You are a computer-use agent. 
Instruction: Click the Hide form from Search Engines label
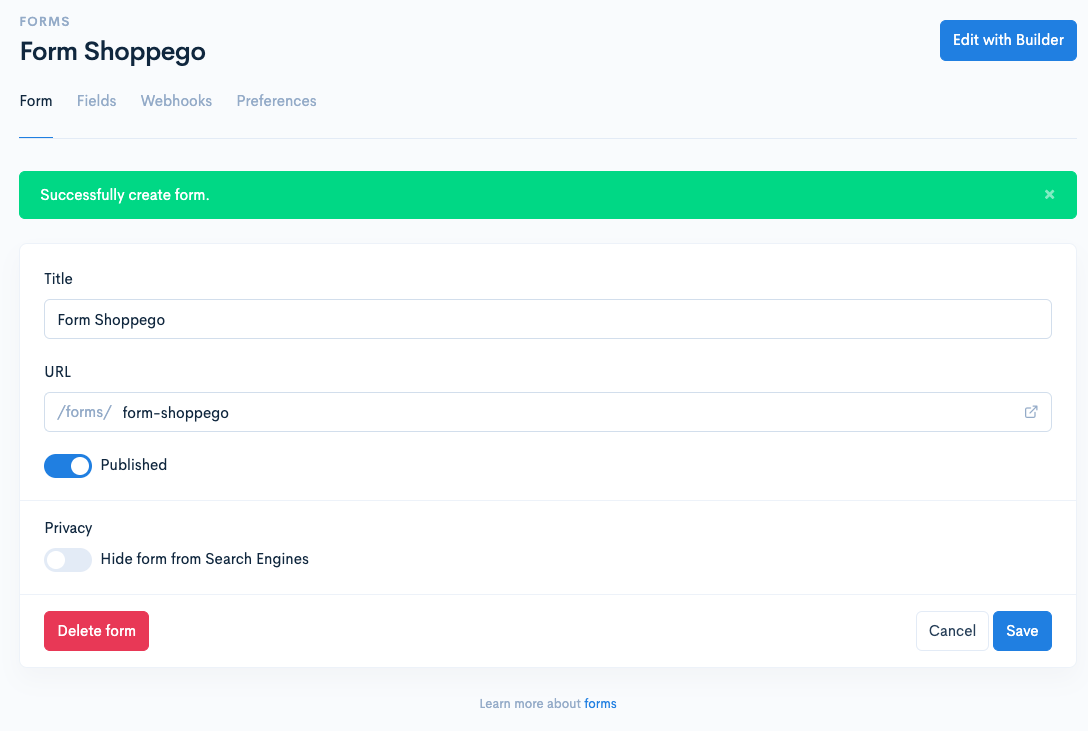[x=205, y=559]
